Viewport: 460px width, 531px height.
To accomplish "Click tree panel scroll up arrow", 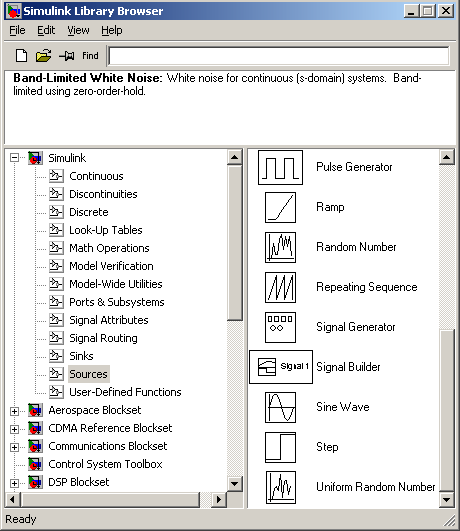I will (234, 157).
